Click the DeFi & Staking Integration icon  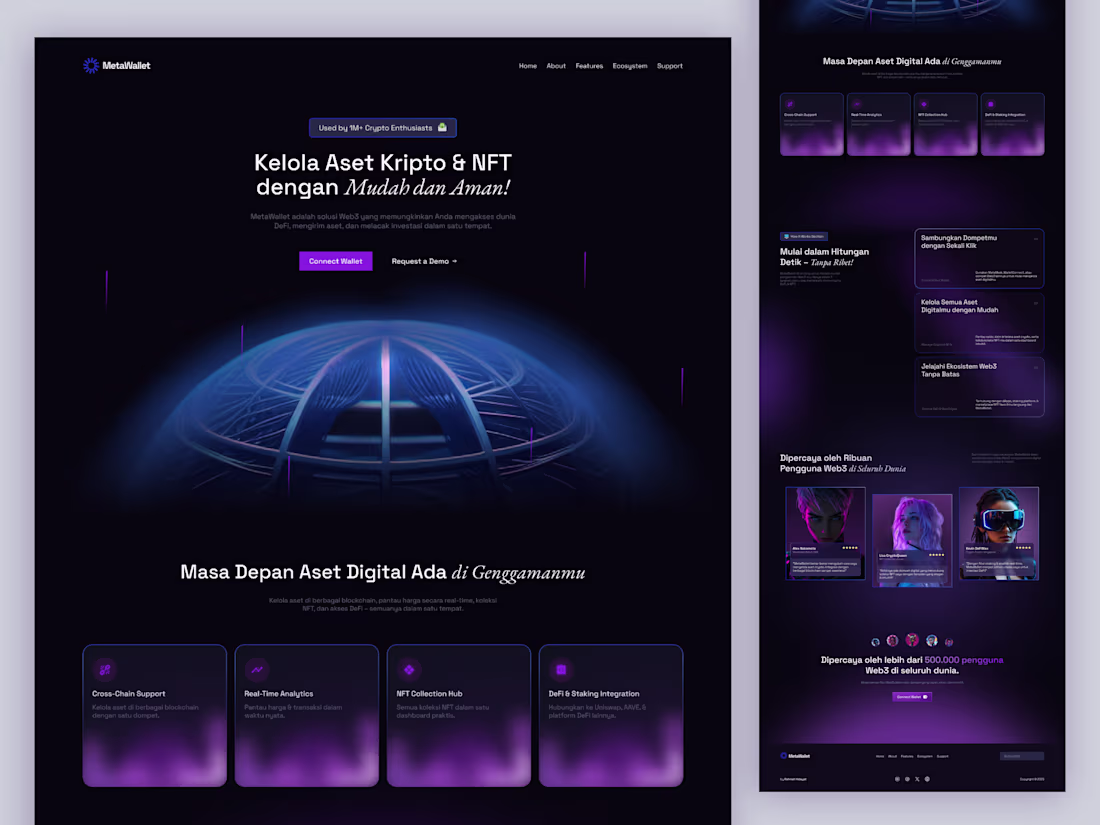pyautogui.click(x=559, y=669)
